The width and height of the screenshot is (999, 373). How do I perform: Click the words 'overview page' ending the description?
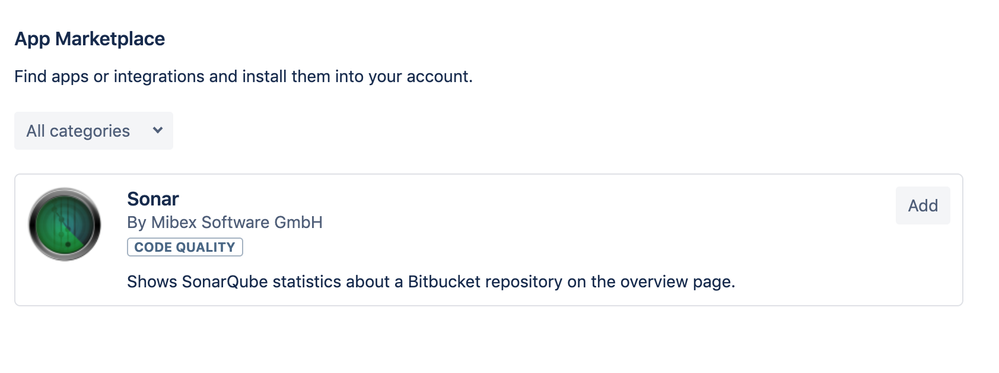click(x=678, y=282)
